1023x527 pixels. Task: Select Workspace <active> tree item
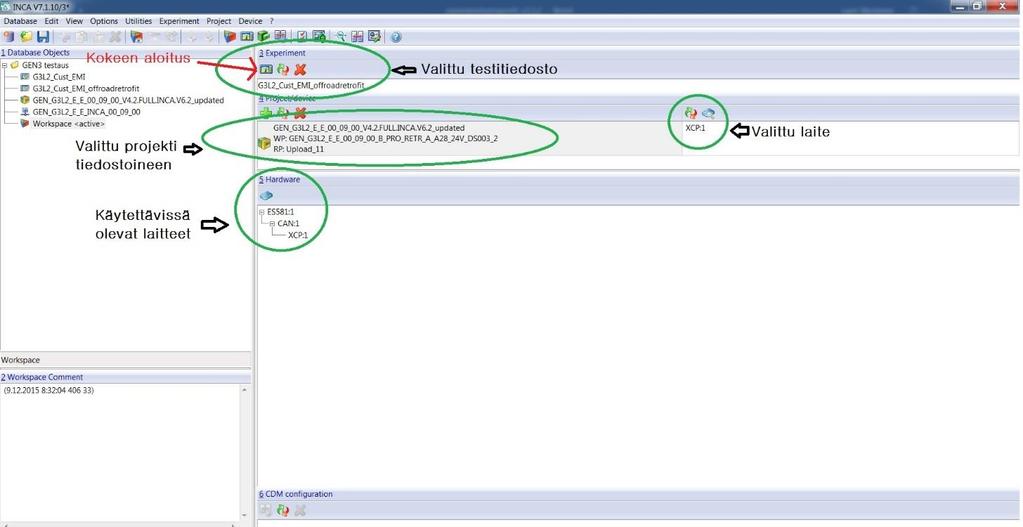69,124
